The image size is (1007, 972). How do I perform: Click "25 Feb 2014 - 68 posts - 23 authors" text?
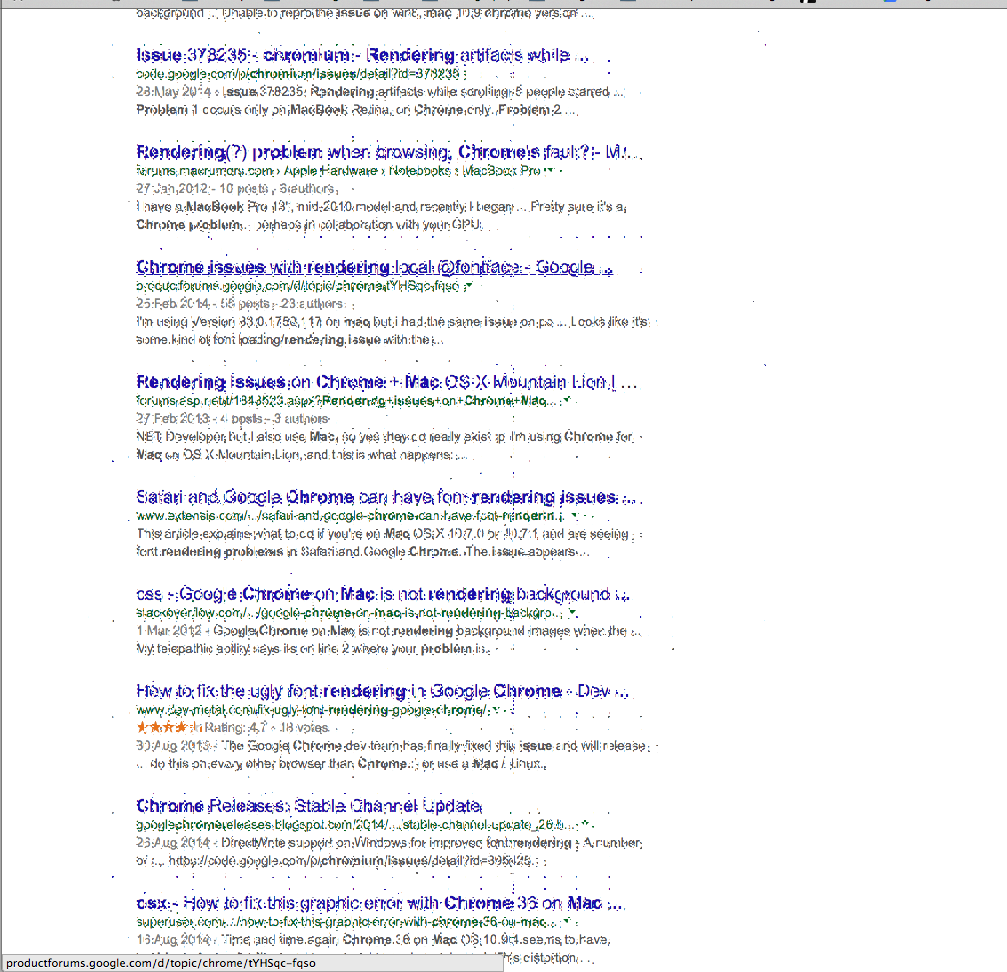pyautogui.click(x=241, y=304)
